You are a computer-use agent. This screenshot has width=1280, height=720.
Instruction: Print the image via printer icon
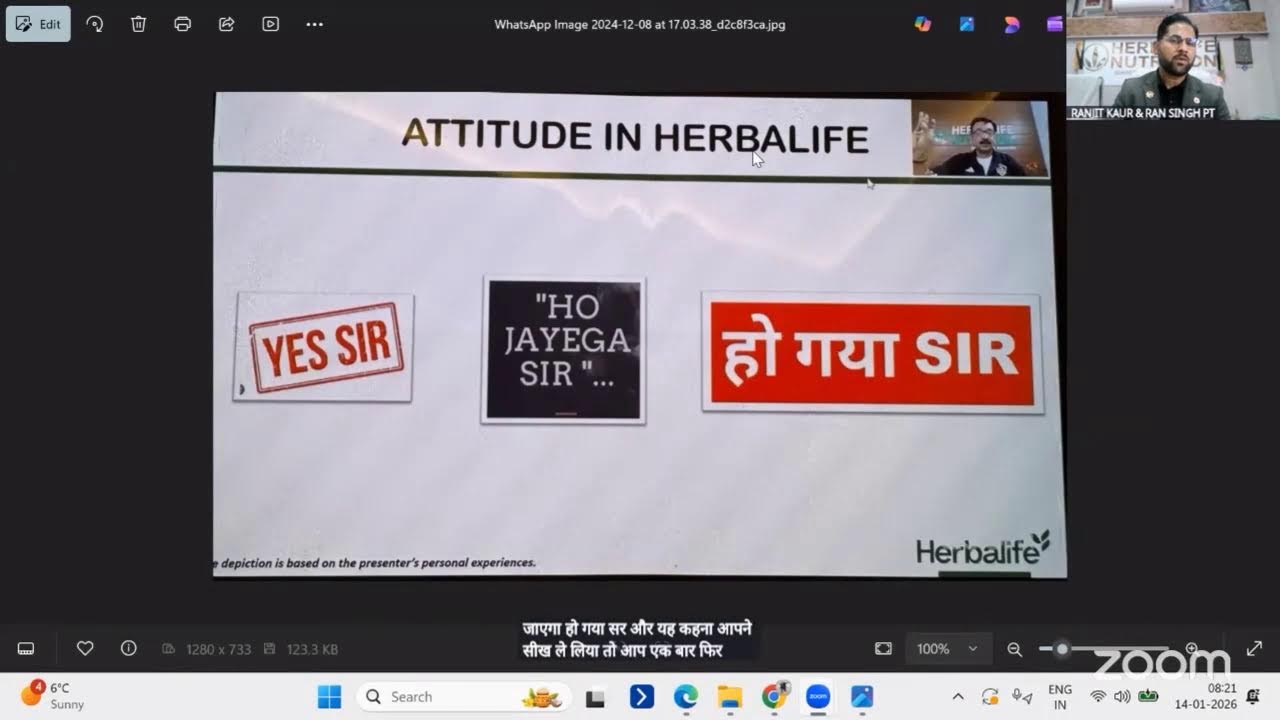click(183, 24)
